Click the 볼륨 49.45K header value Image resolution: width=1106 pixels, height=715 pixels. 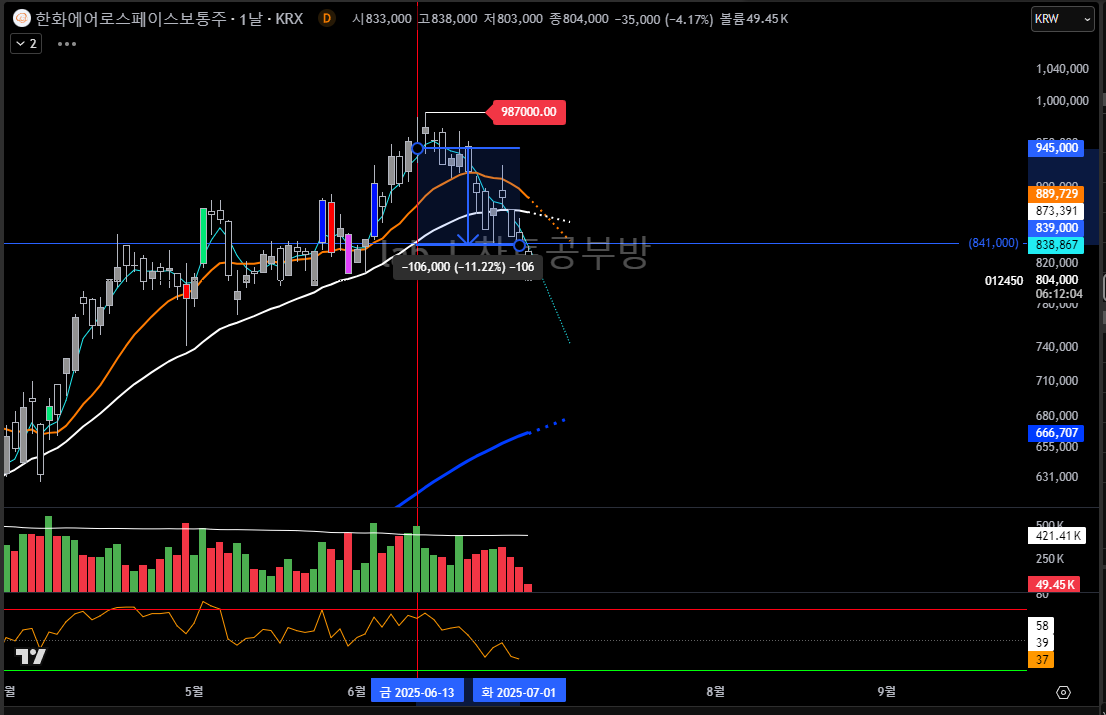point(754,19)
